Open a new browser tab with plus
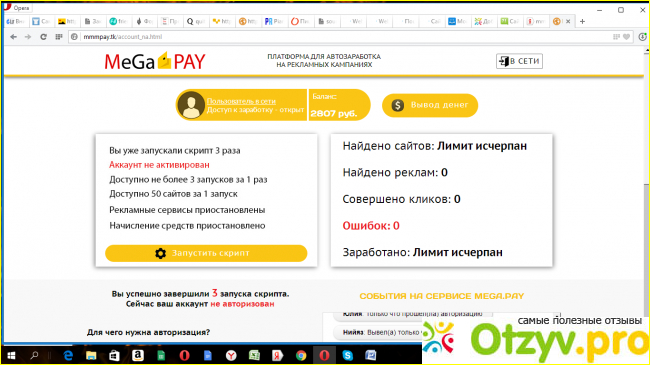This screenshot has width=650, height=365. tap(582, 22)
